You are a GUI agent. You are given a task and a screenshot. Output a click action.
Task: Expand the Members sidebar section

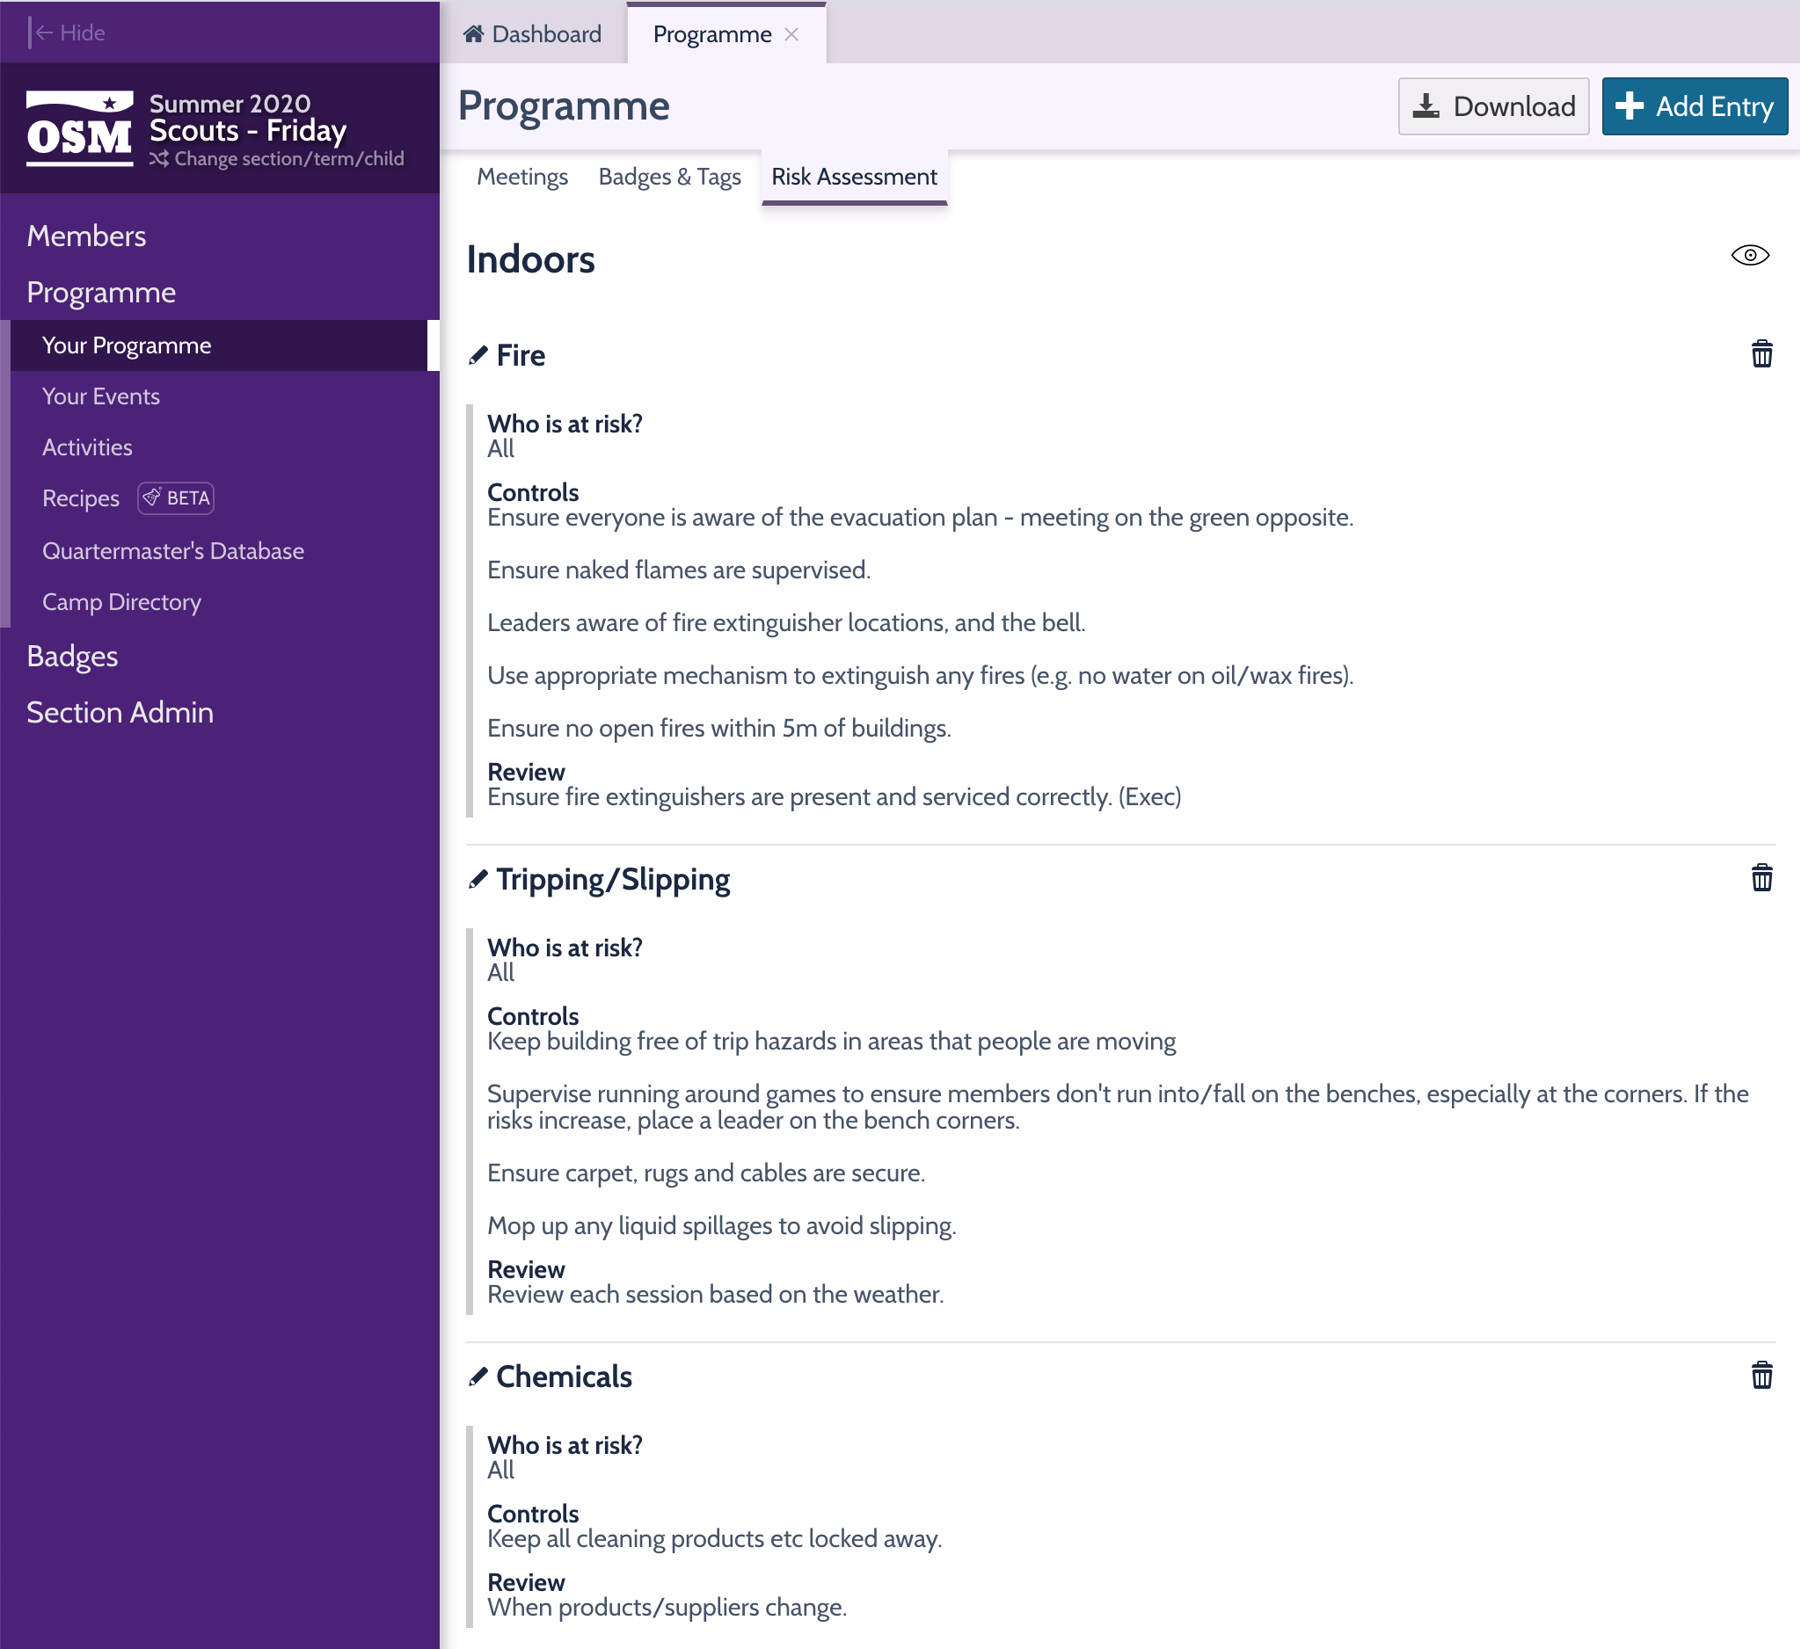(x=86, y=236)
